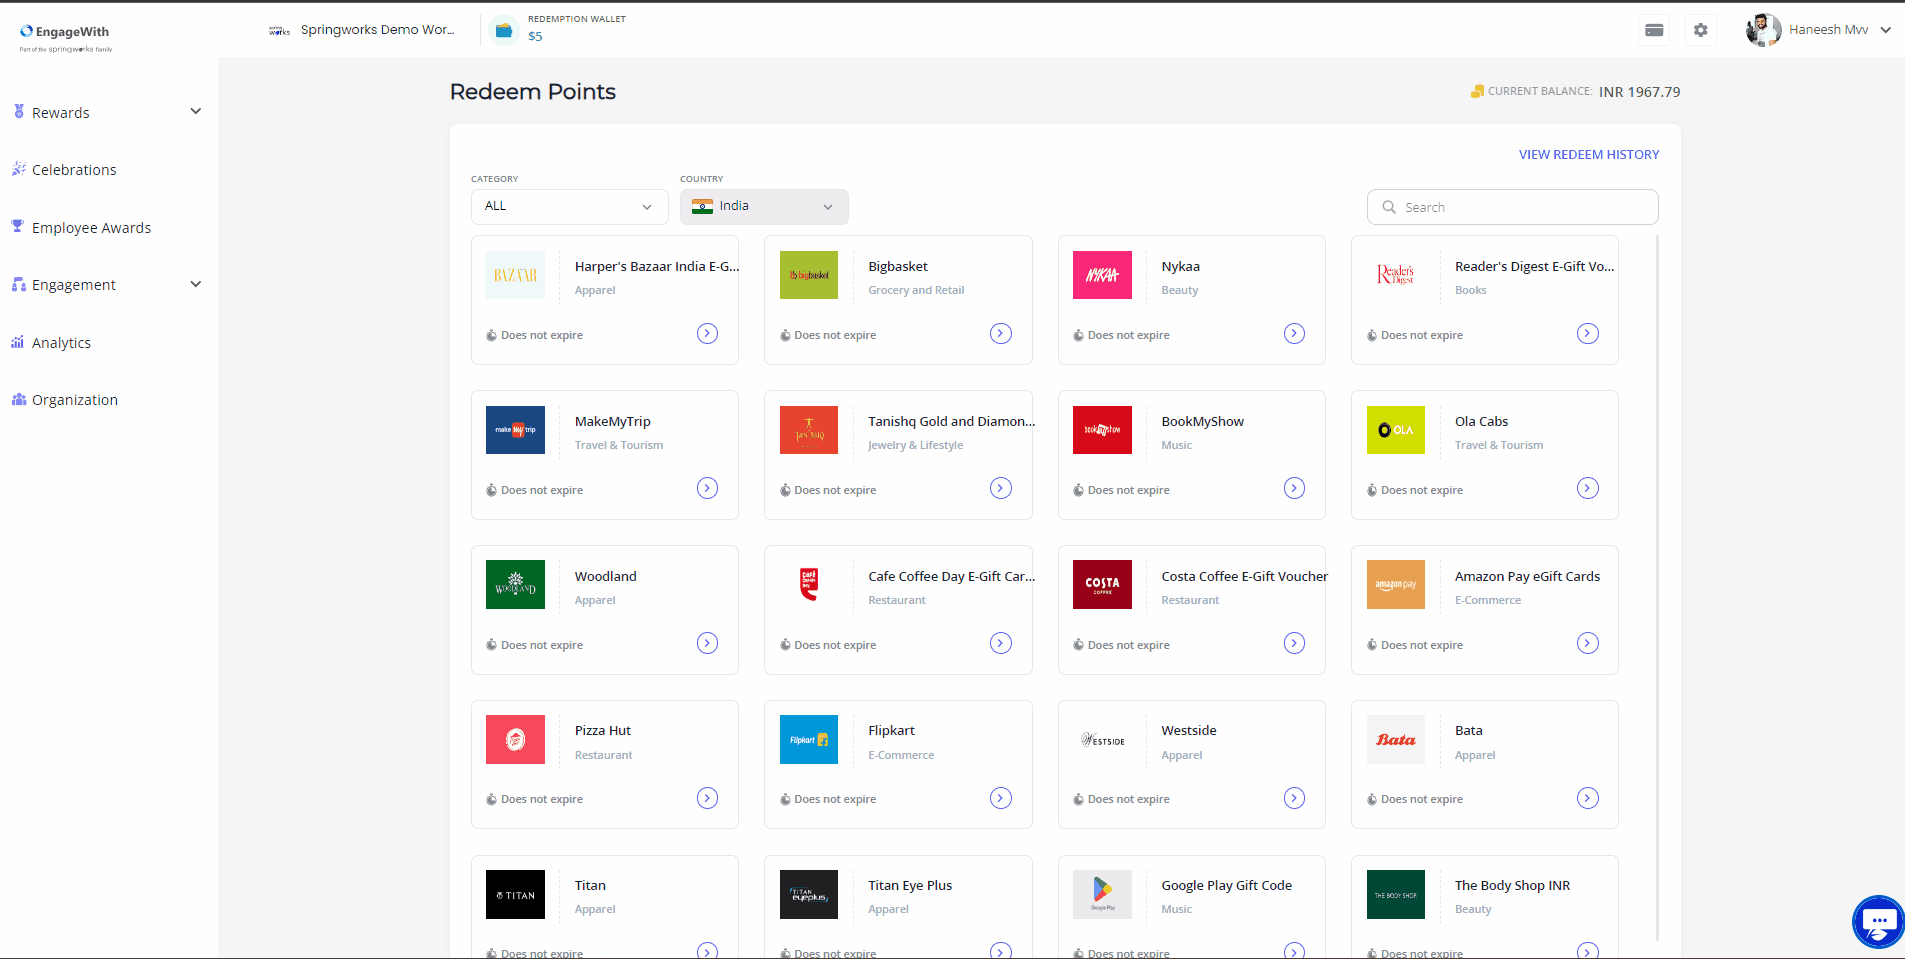
Task: Open Haneesh Mvv account dropdown arrow
Action: (1885, 30)
